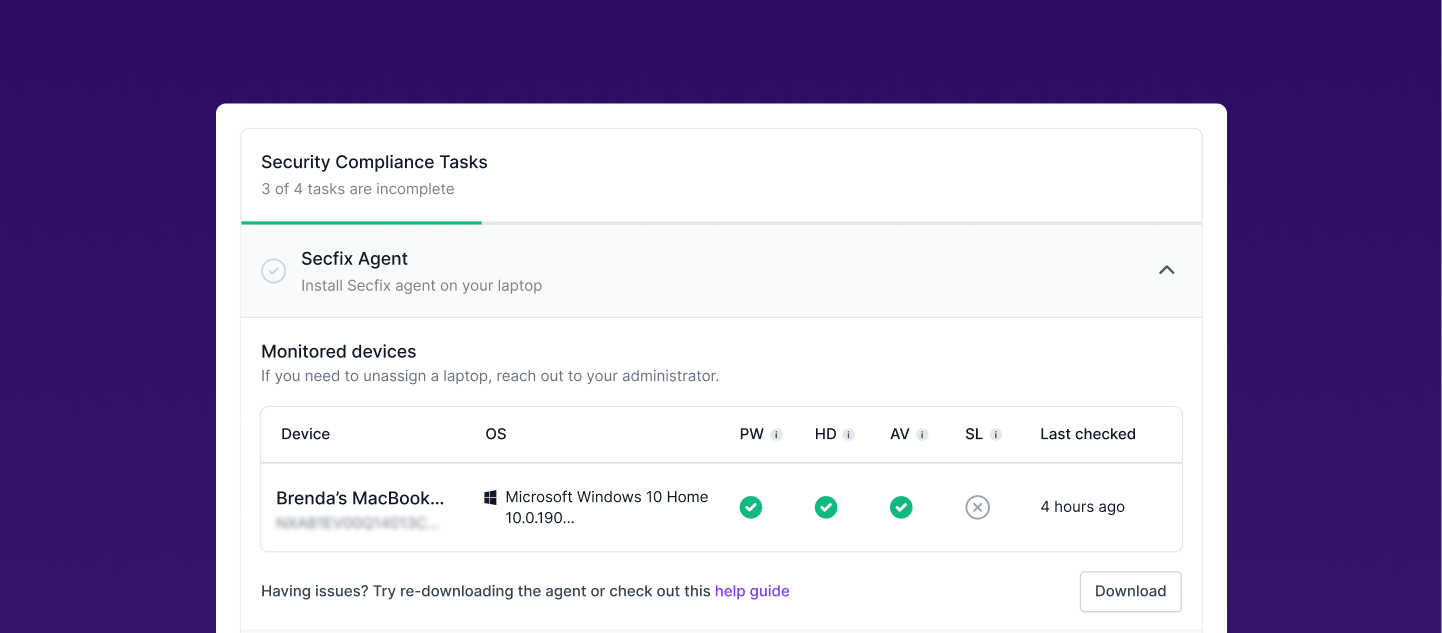Click the Security Compliance Tasks heading

(374, 162)
